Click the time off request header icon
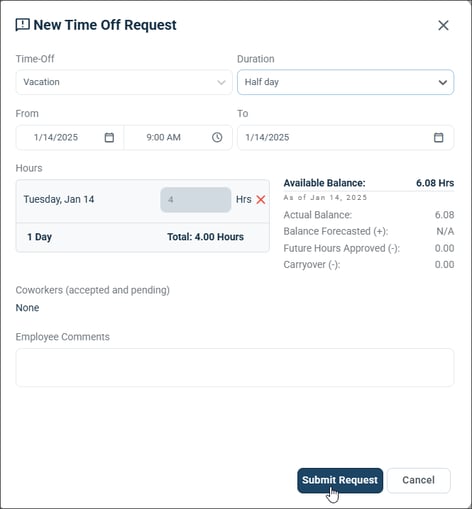 click(x=23, y=25)
